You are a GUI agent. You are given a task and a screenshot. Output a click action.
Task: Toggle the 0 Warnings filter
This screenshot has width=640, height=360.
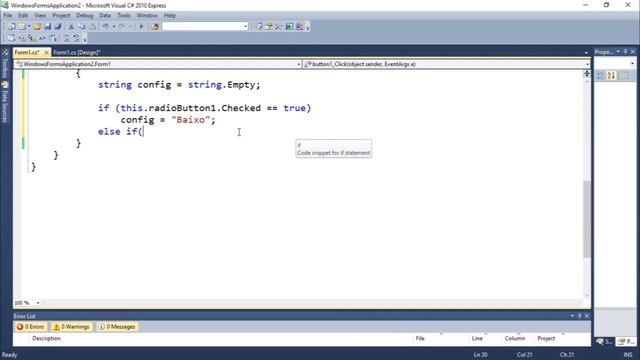(72, 327)
